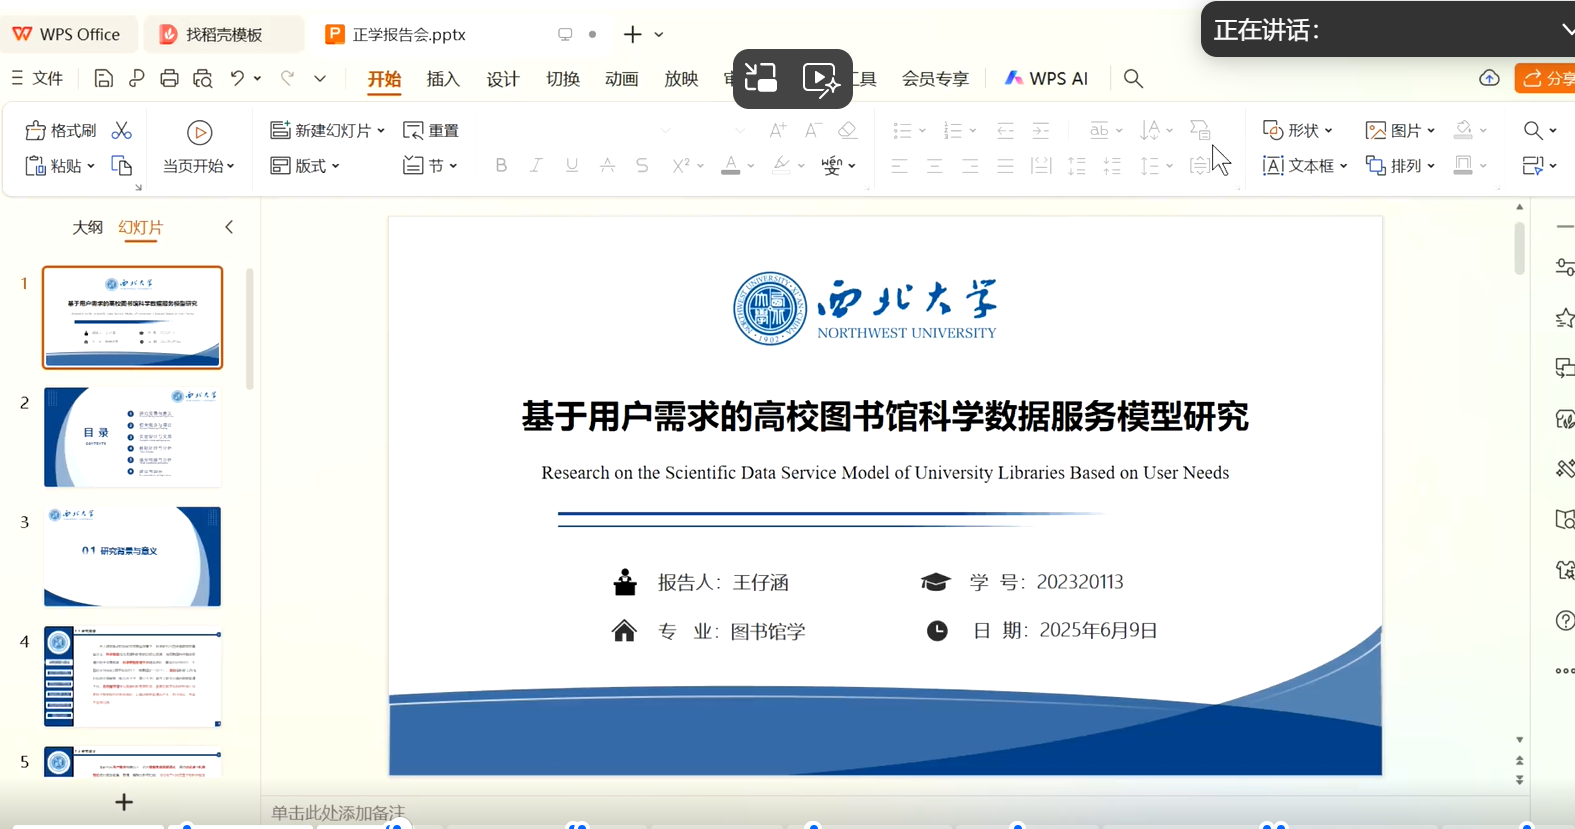This screenshot has width=1575, height=829.
Task: Expand the 形状 shapes dropdown
Action: pos(1298,131)
